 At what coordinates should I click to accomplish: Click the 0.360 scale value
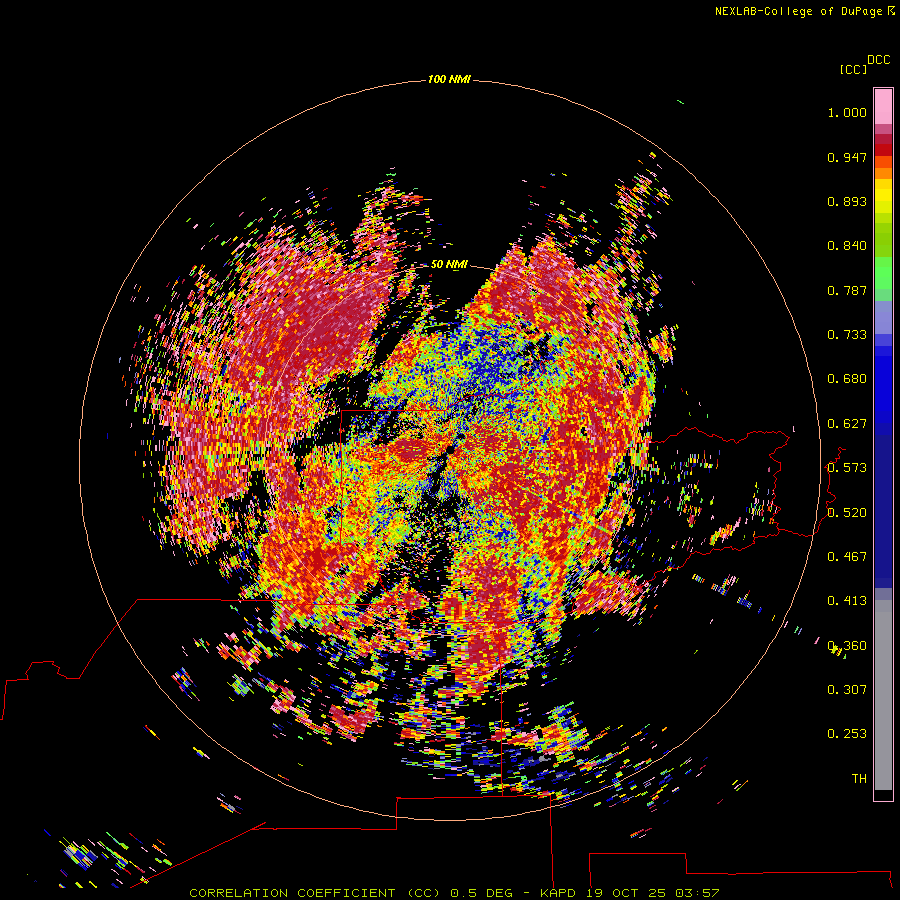pos(847,646)
